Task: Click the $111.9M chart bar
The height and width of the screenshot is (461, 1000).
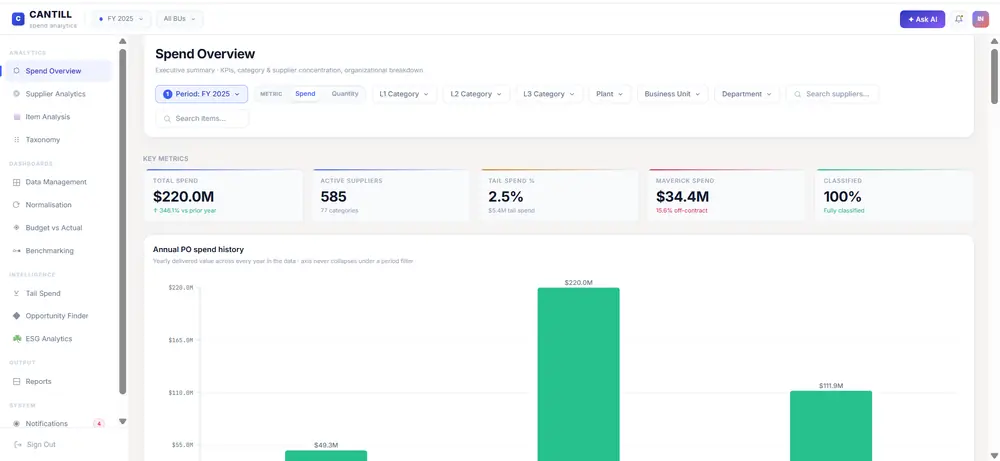Action: (x=830, y=426)
